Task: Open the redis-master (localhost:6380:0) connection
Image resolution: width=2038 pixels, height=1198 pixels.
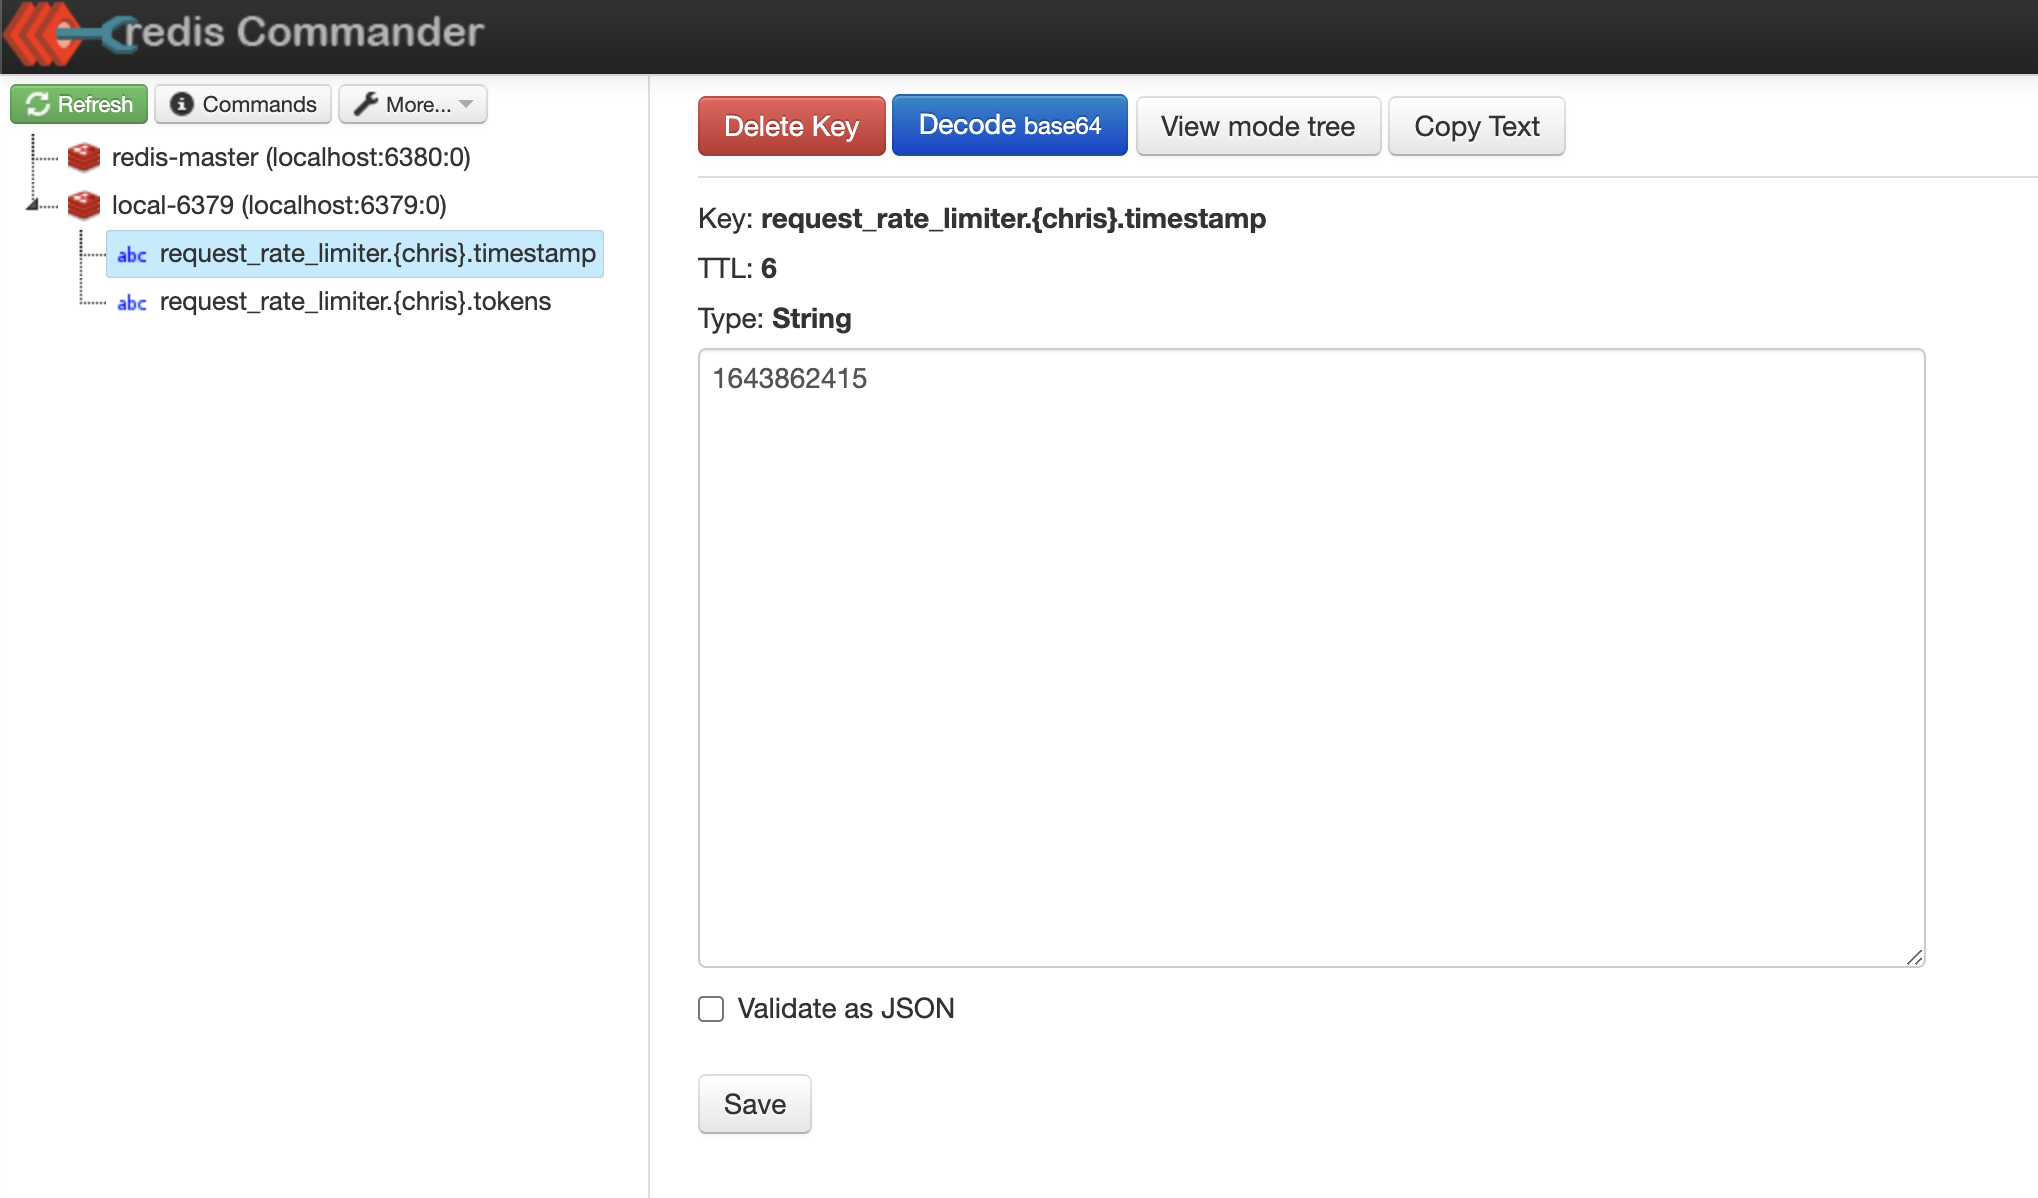Action: [x=290, y=157]
